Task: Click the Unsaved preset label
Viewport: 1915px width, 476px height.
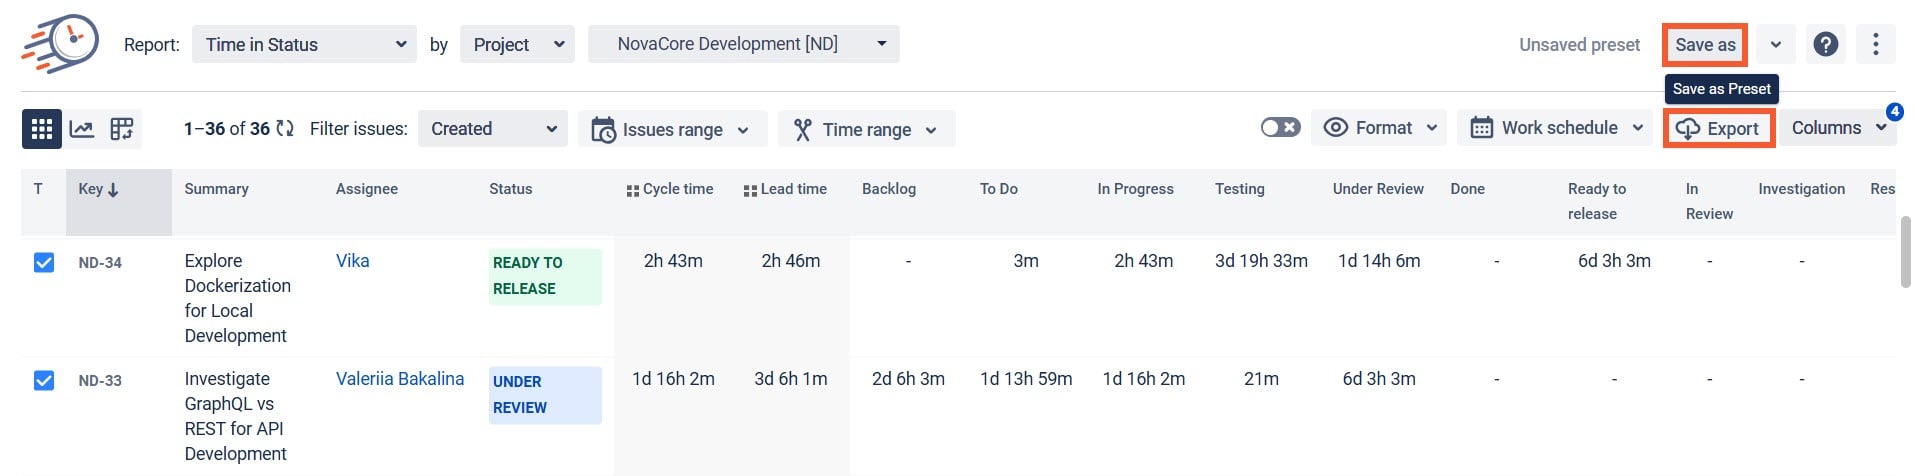Action: [1579, 45]
